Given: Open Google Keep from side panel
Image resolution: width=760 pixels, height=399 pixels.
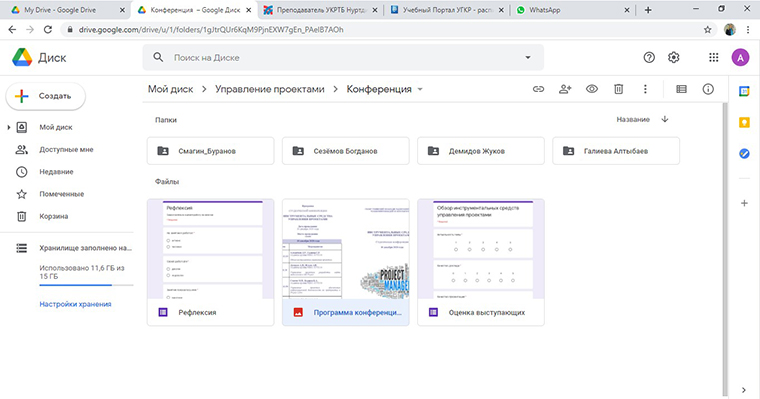Looking at the screenshot, I should coord(744,123).
